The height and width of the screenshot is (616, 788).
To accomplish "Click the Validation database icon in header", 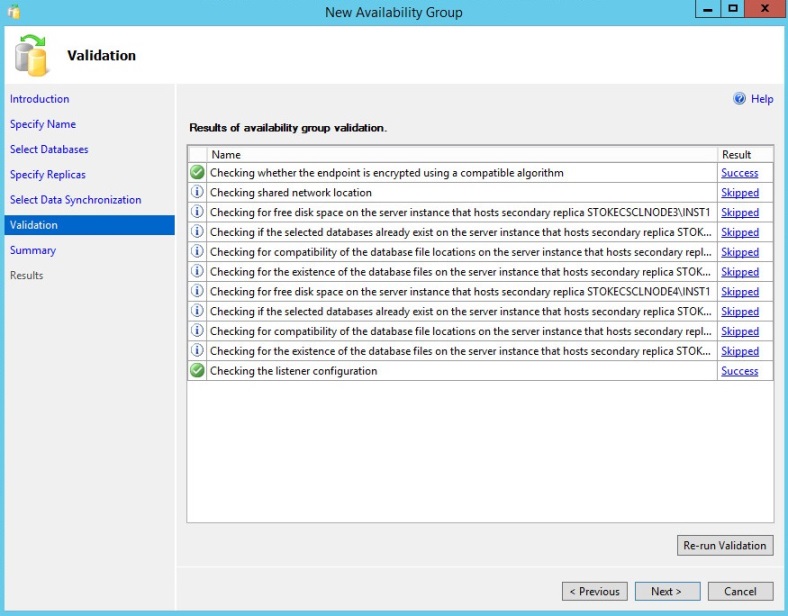I will click(x=33, y=55).
